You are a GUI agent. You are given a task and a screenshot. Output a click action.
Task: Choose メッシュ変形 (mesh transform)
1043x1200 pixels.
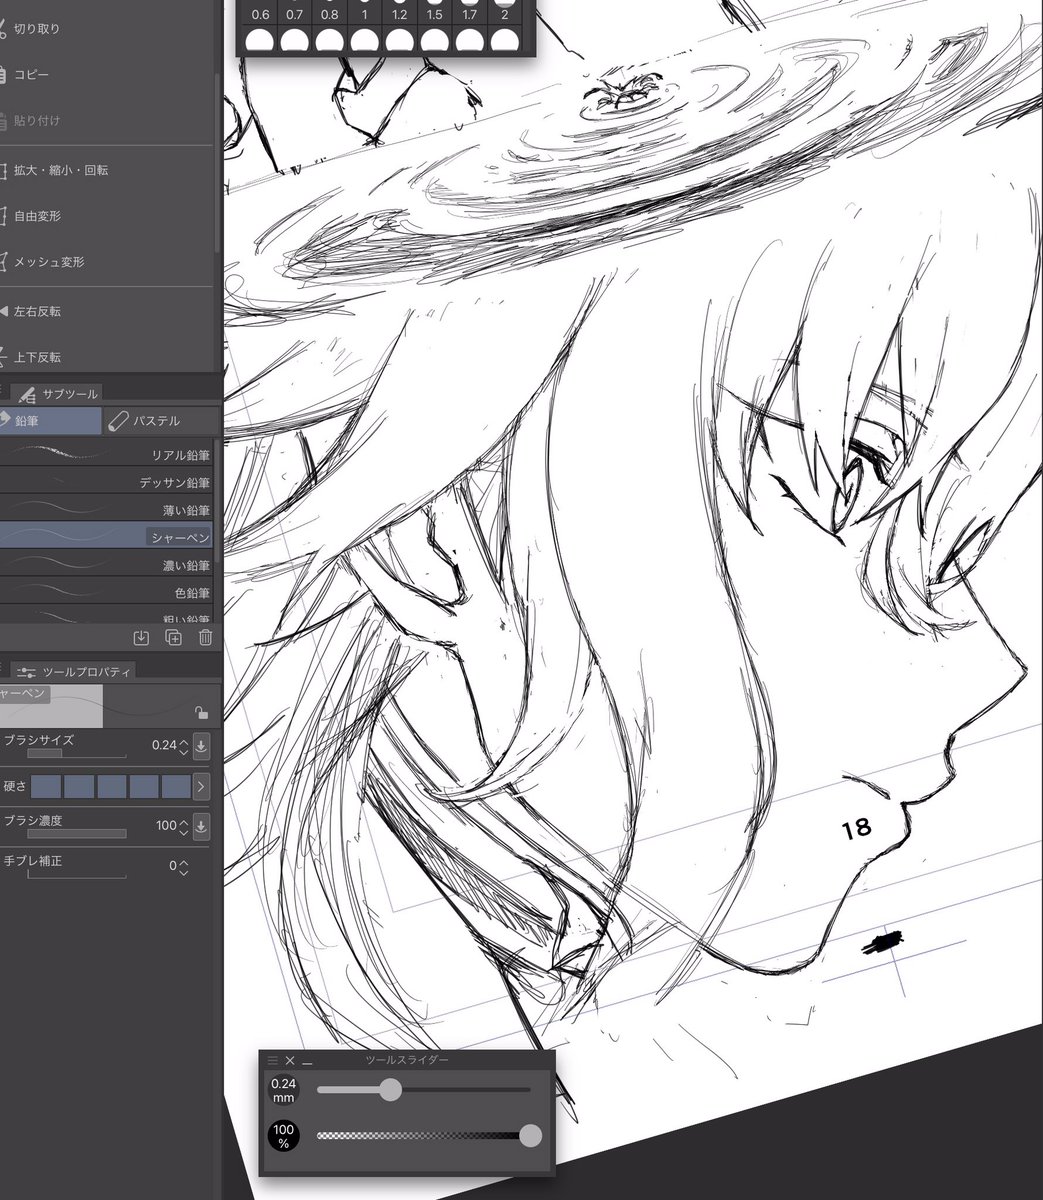coord(106,261)
